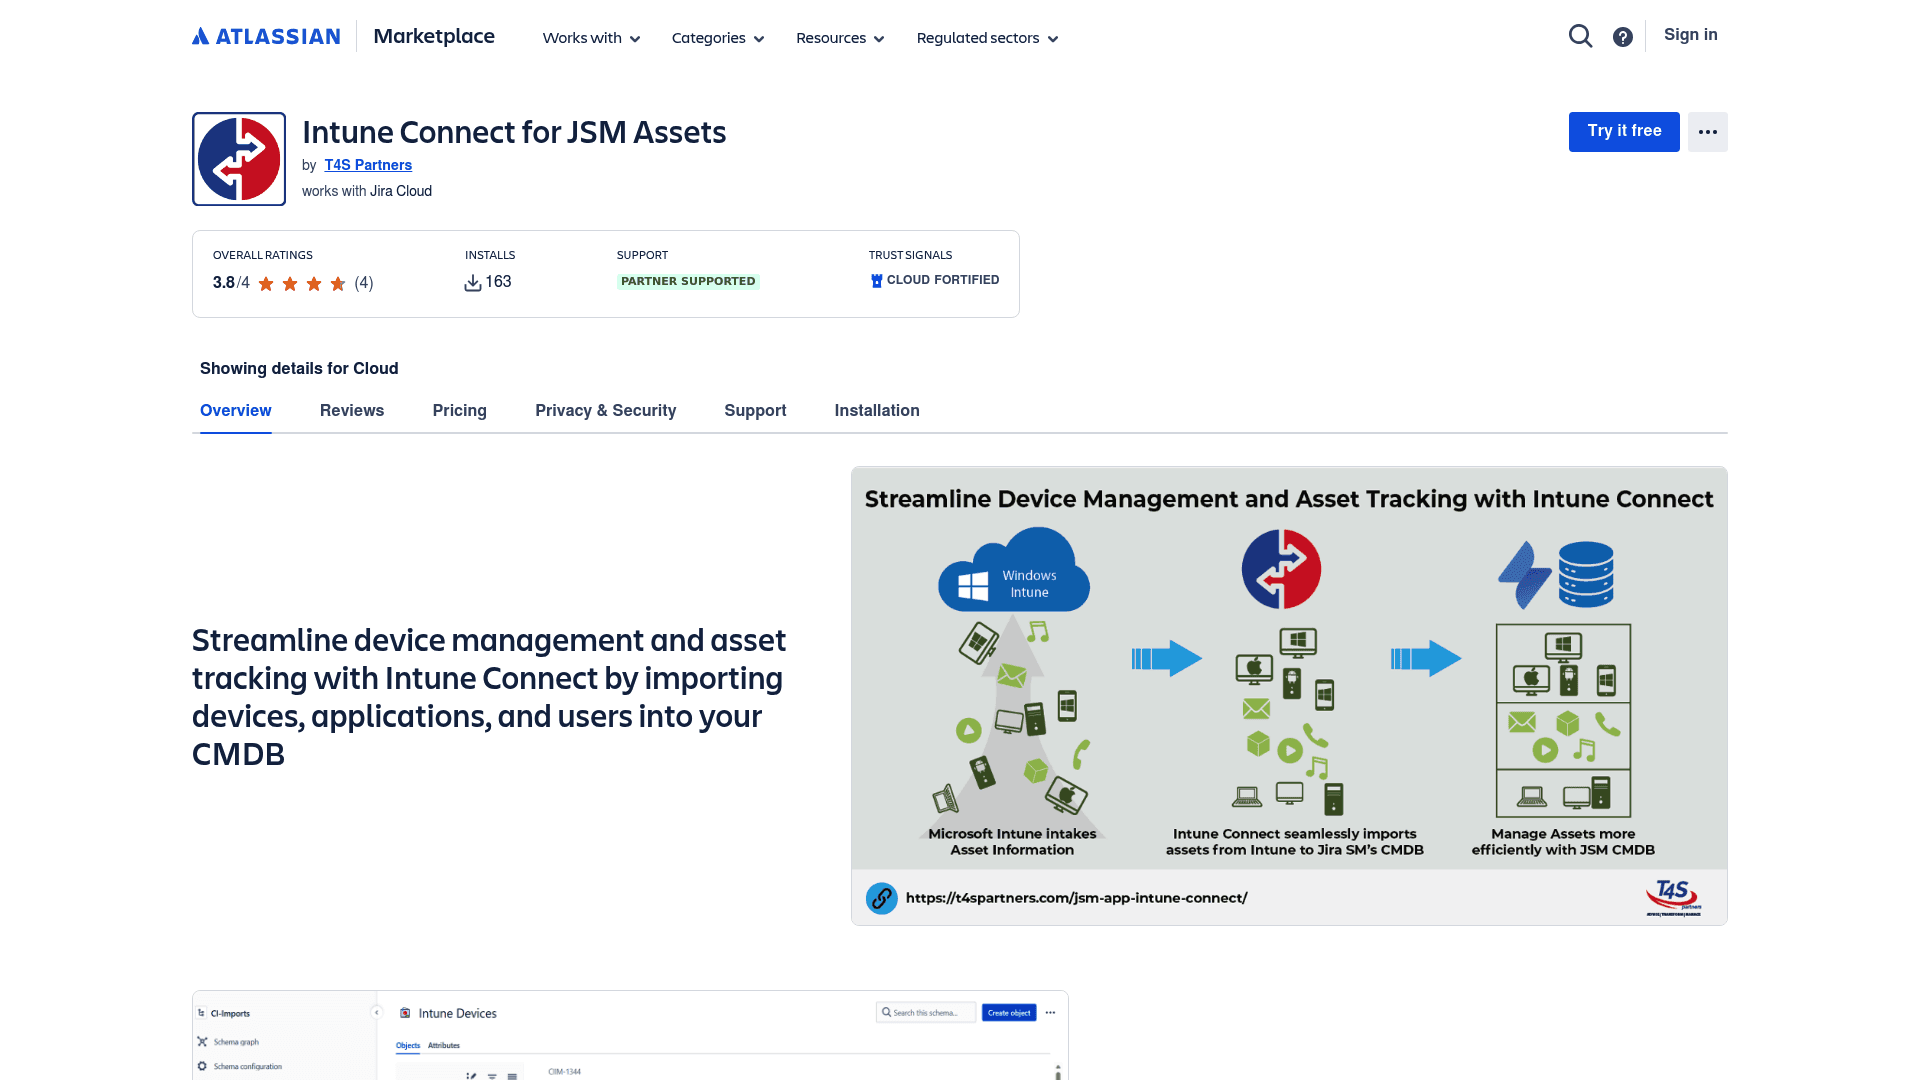This screenshot has height=1080, width=1920.
Task: Open the ellipsis more-options menu
Action: 1707,131
